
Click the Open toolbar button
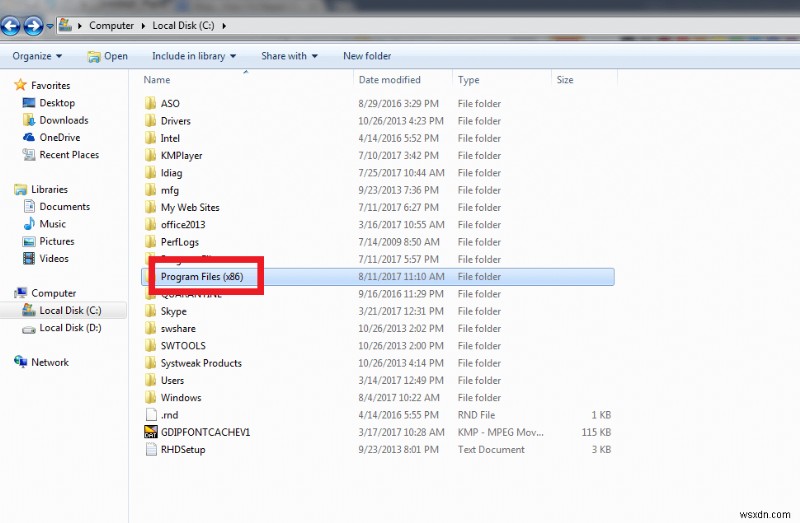(108, 56)
